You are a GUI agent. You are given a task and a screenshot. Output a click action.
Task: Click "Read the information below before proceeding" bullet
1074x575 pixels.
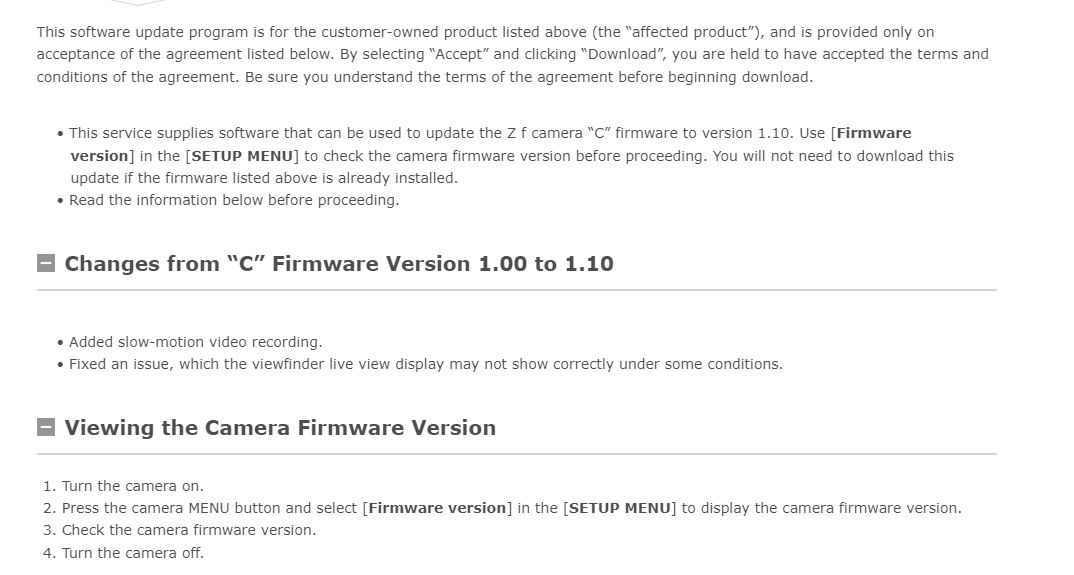pos(234,200)
